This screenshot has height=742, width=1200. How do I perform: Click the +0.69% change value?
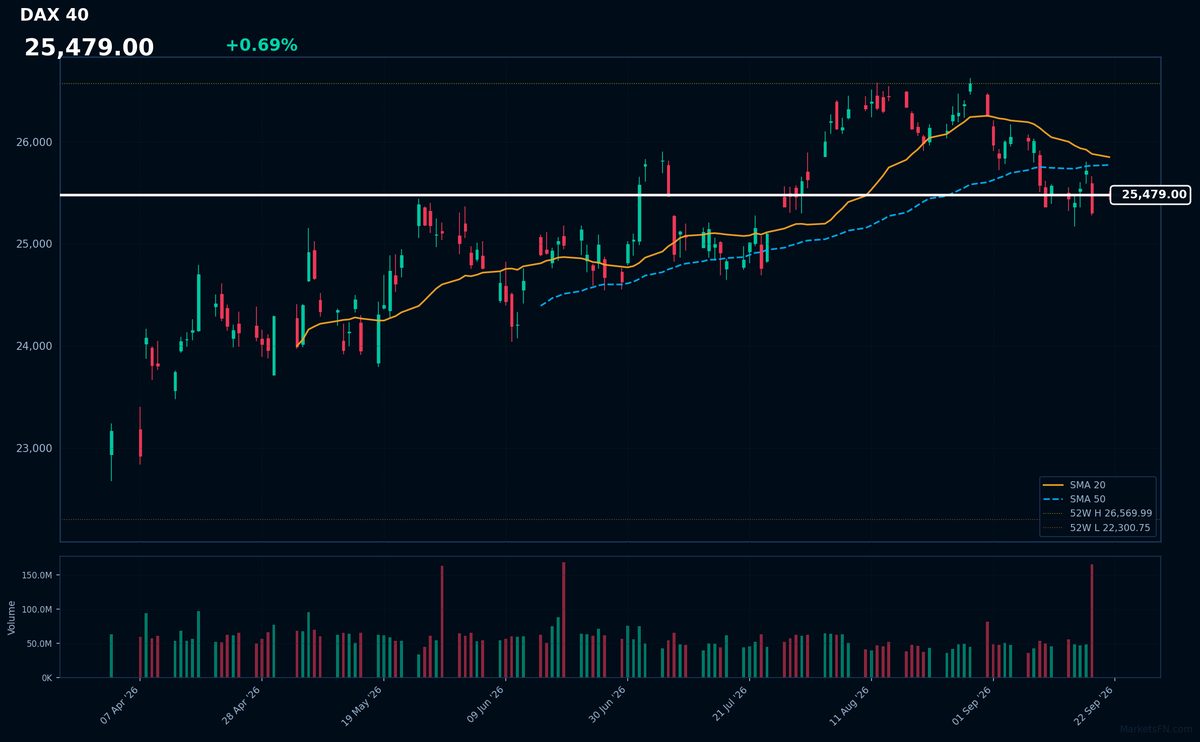[x=261, y=46]
